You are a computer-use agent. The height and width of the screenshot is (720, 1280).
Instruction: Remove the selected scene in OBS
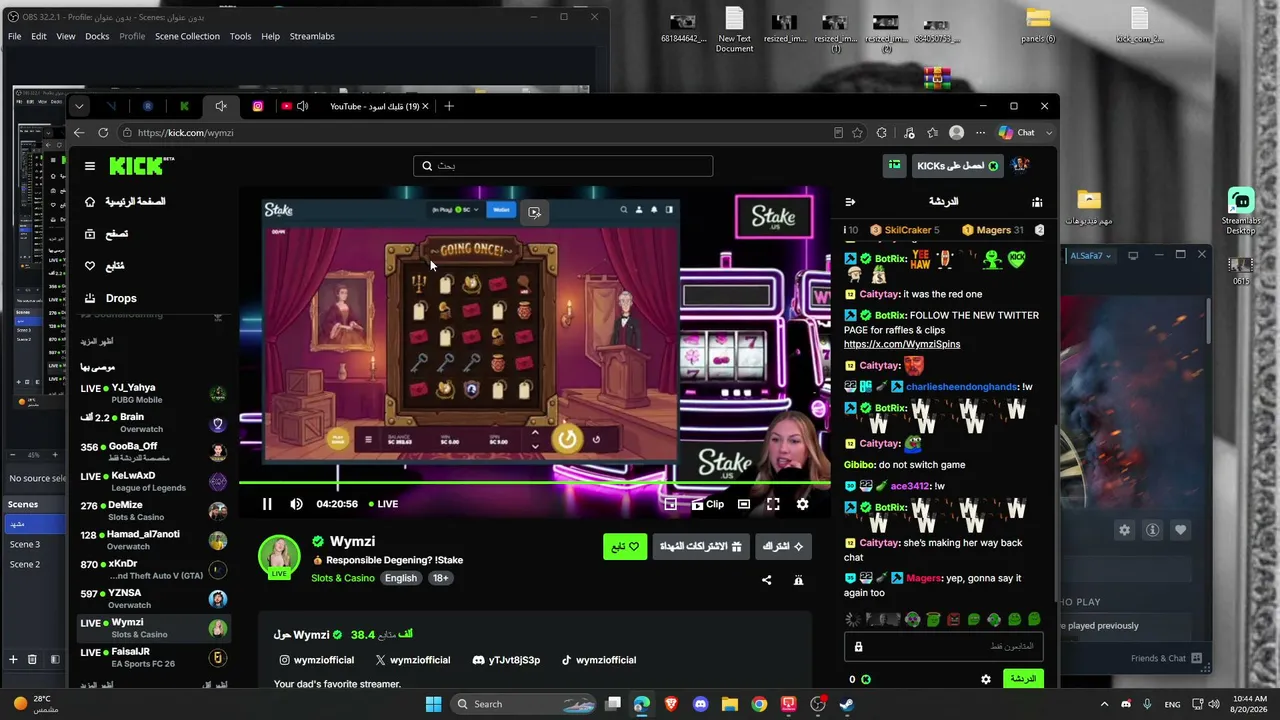(32, 659)
